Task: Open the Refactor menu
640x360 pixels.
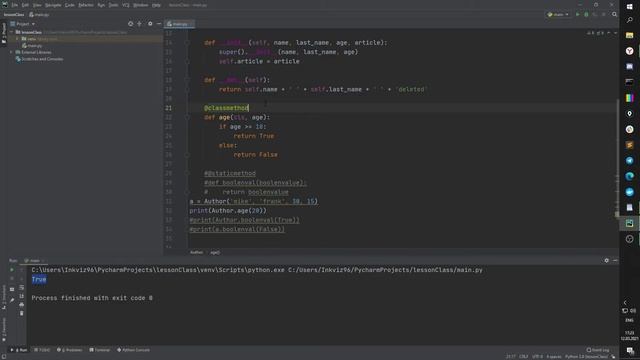Action: 86,5
